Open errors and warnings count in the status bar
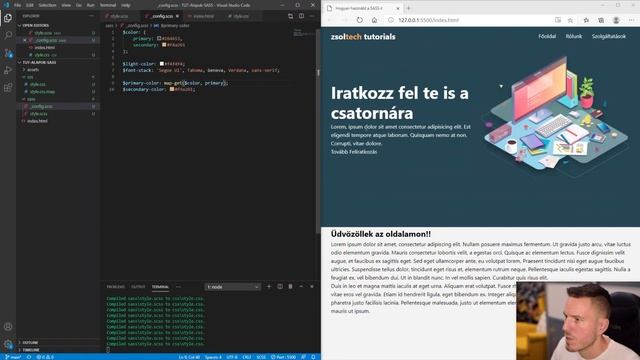Screen dimensions: 640x360 pos(45,357)
